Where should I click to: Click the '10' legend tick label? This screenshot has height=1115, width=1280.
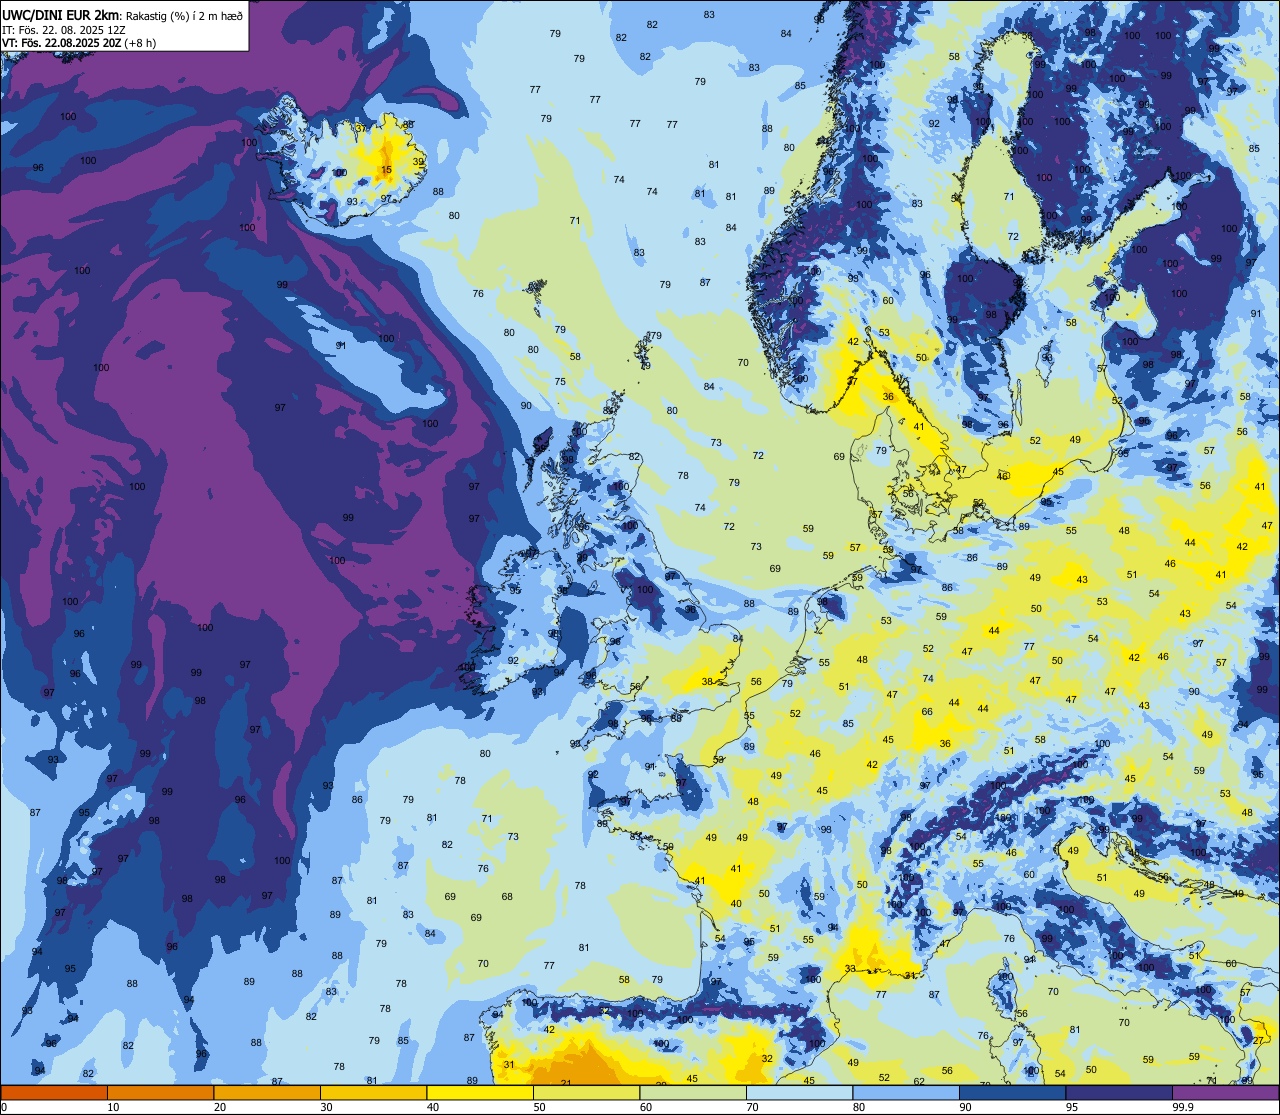(x=113, y=1107)
